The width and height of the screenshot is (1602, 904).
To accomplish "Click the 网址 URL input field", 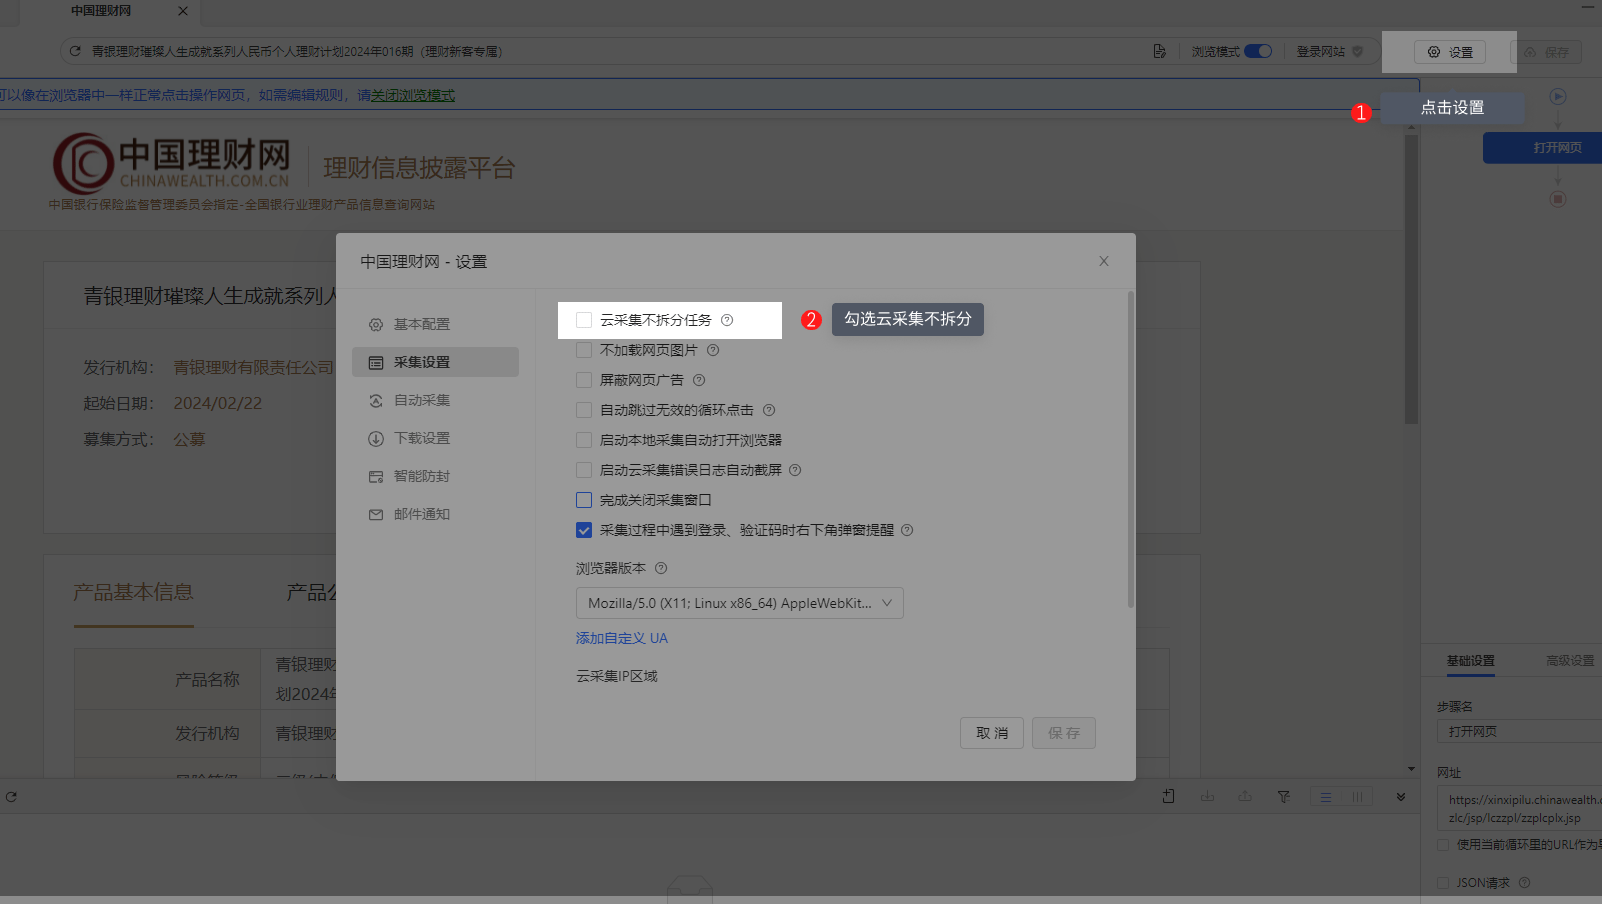I will tap(1520, 808).
